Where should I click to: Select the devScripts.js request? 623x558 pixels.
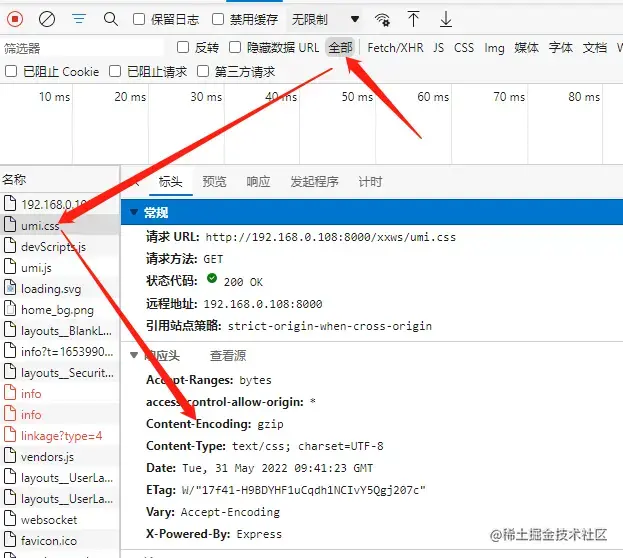(x=60, y=246)
